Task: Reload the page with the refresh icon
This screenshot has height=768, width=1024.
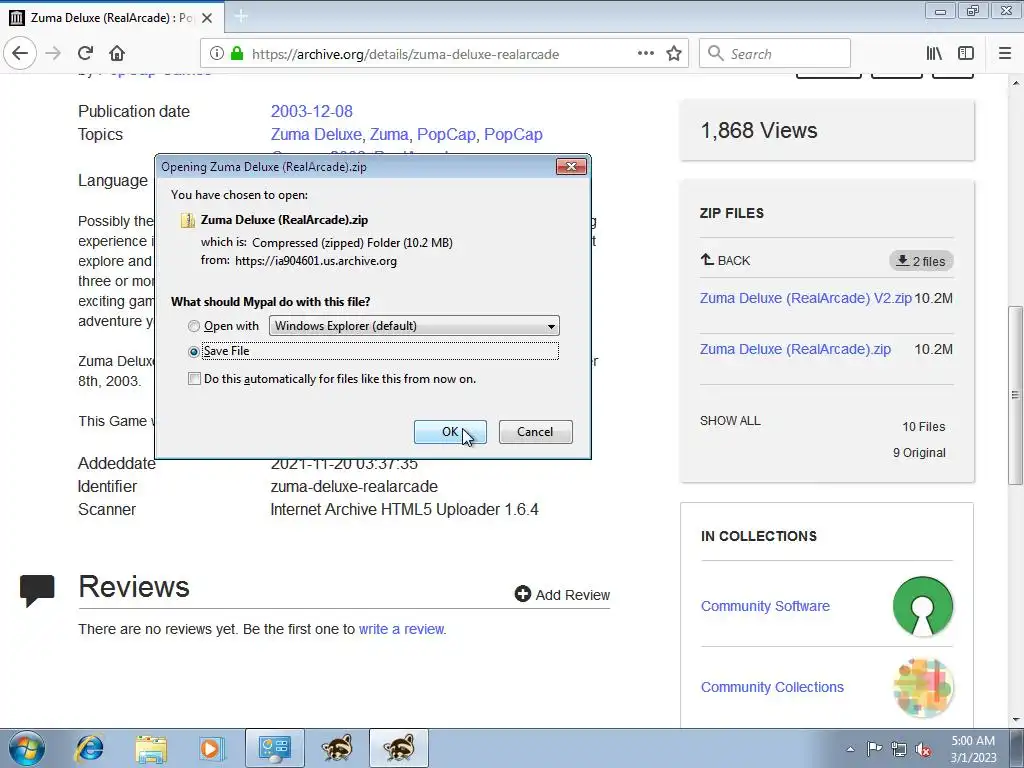Action: 85,54
